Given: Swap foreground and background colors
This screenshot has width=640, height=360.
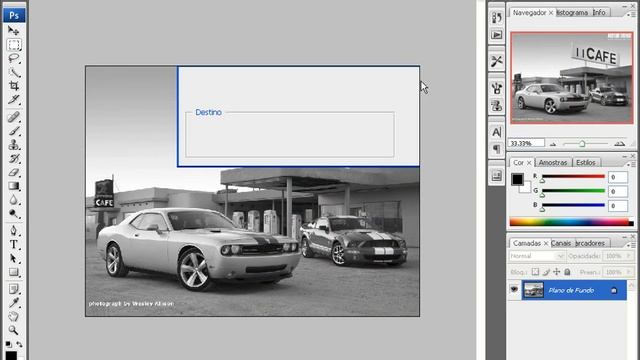Looking at the screenshot, I should (x=19, y=344).
